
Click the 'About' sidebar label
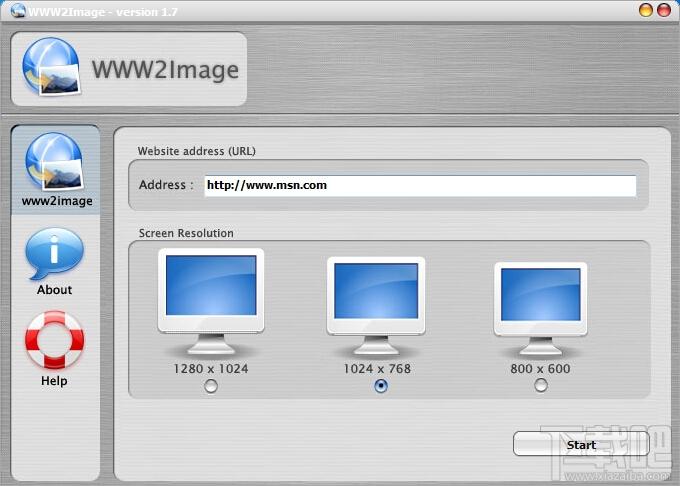click(54, 290)
